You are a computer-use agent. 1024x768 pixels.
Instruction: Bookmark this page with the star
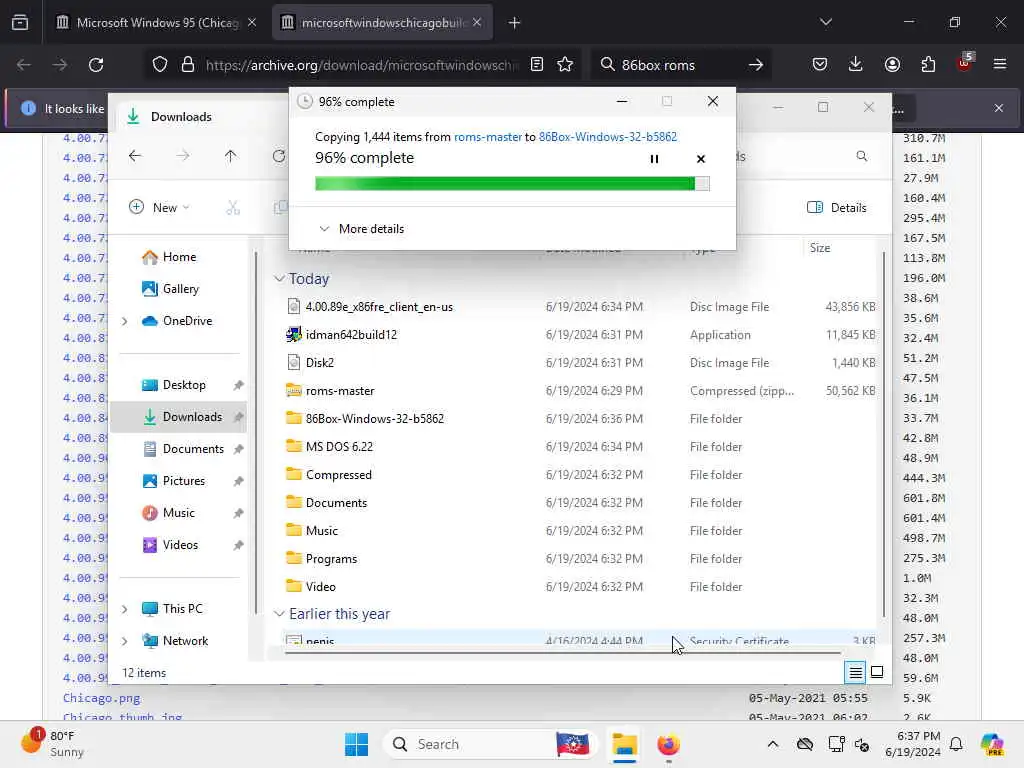pos(565,65)
